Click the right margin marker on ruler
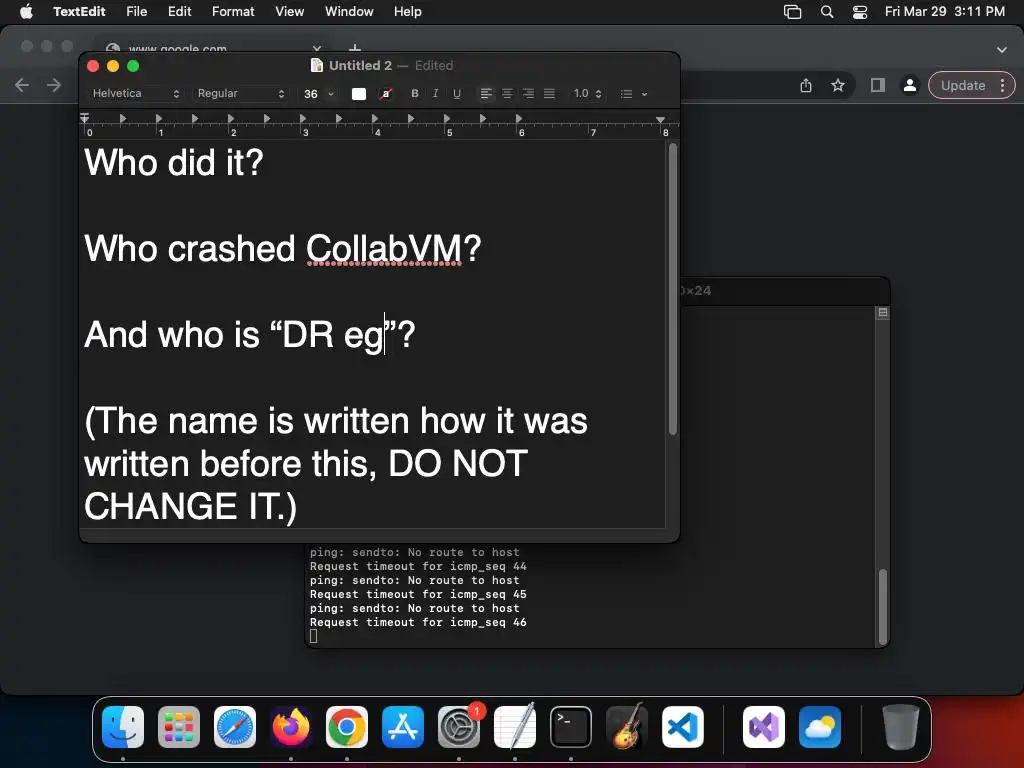This screenshot has height=768, width=1024. (661, 120)
